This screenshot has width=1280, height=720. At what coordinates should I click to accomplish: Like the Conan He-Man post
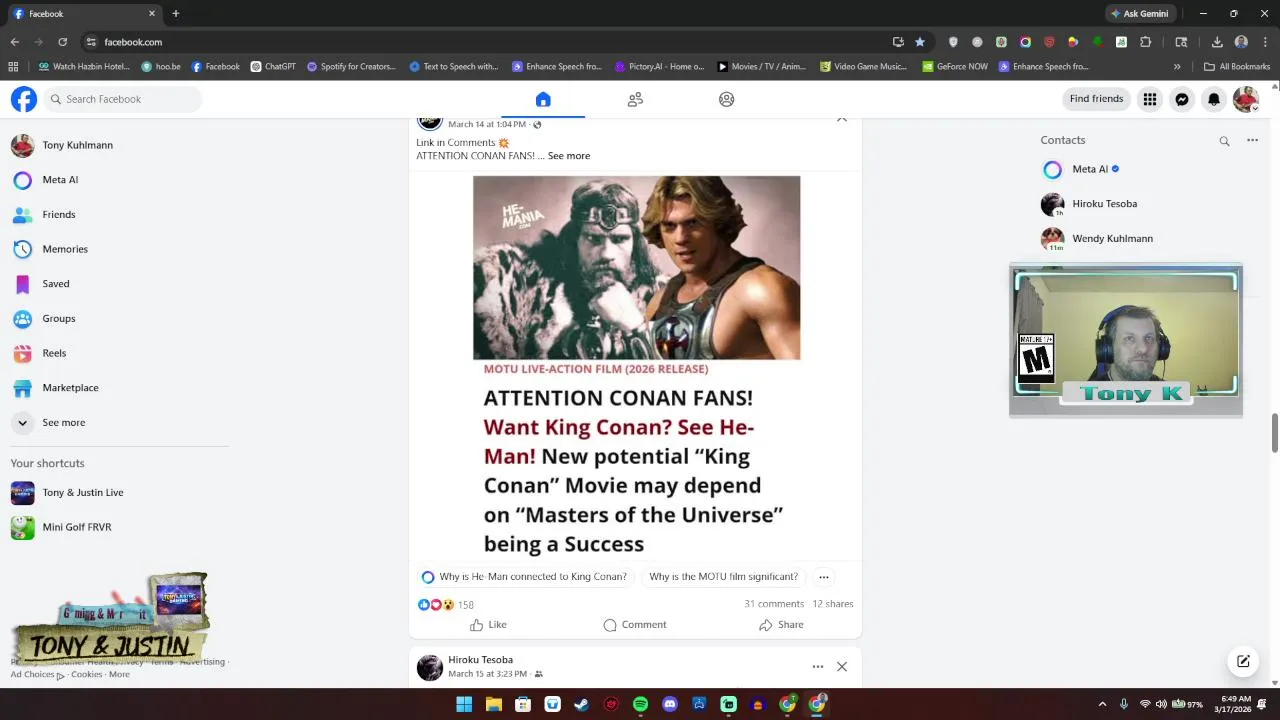488,625
